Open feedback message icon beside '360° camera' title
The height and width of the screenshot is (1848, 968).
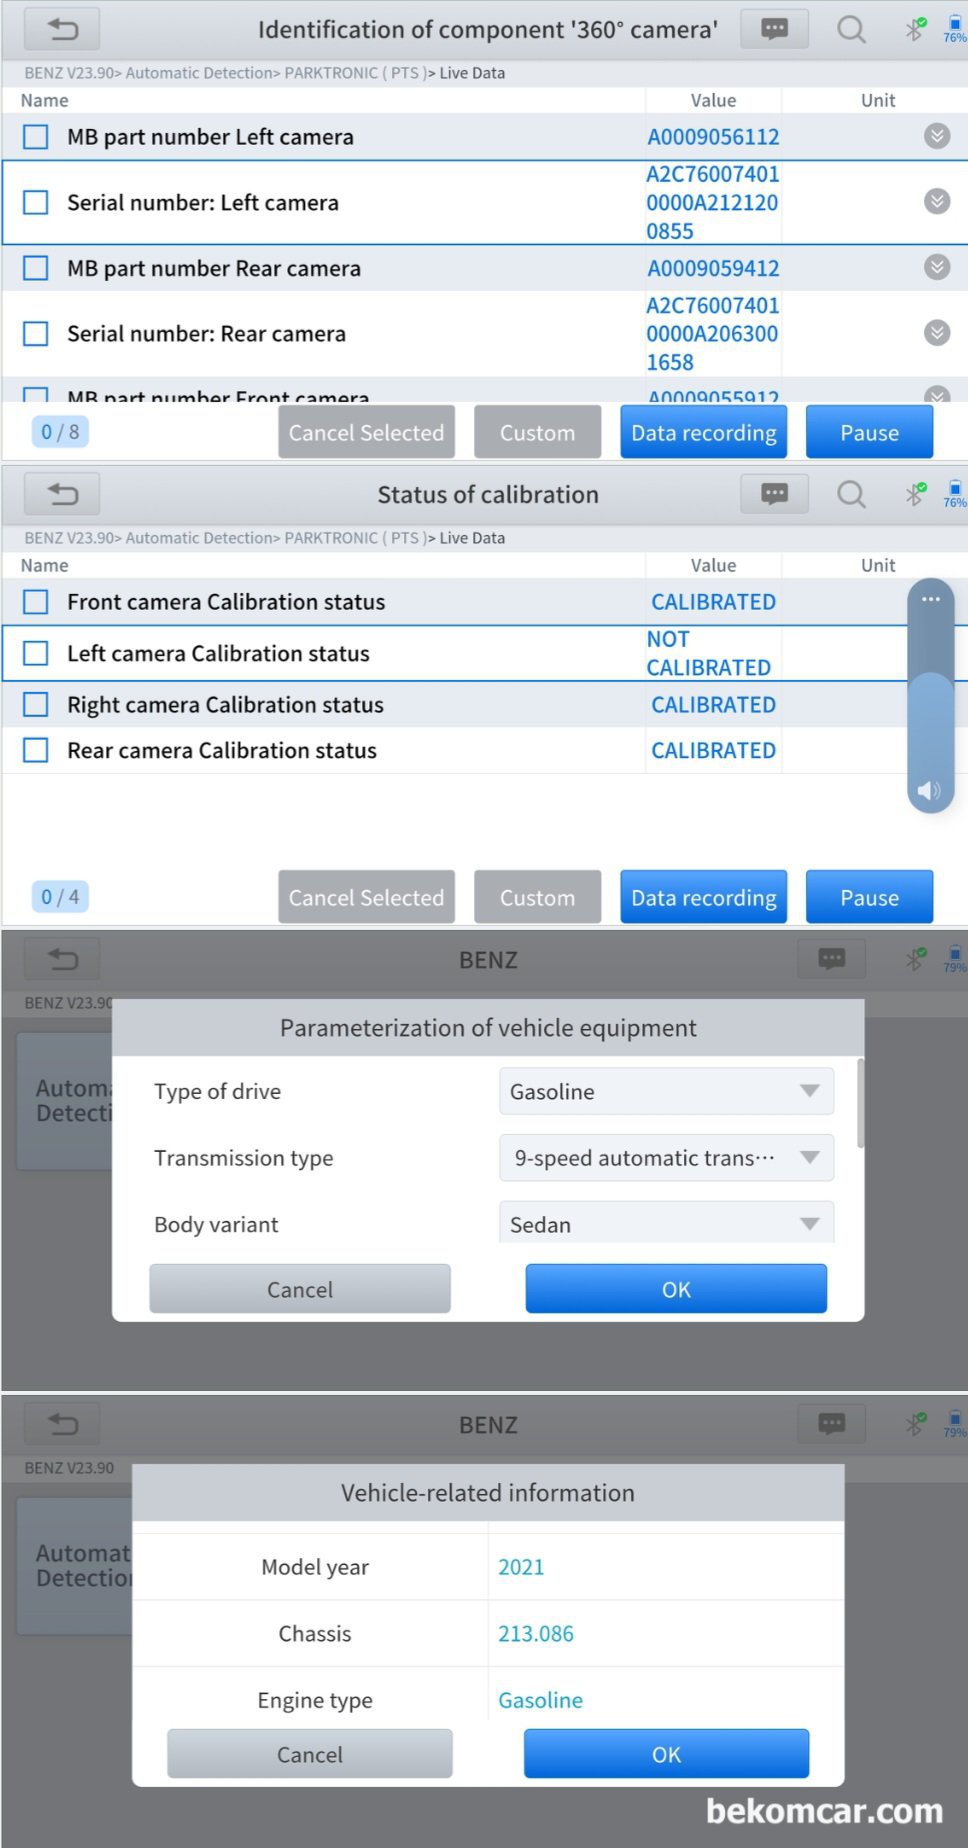pos(774,30)
